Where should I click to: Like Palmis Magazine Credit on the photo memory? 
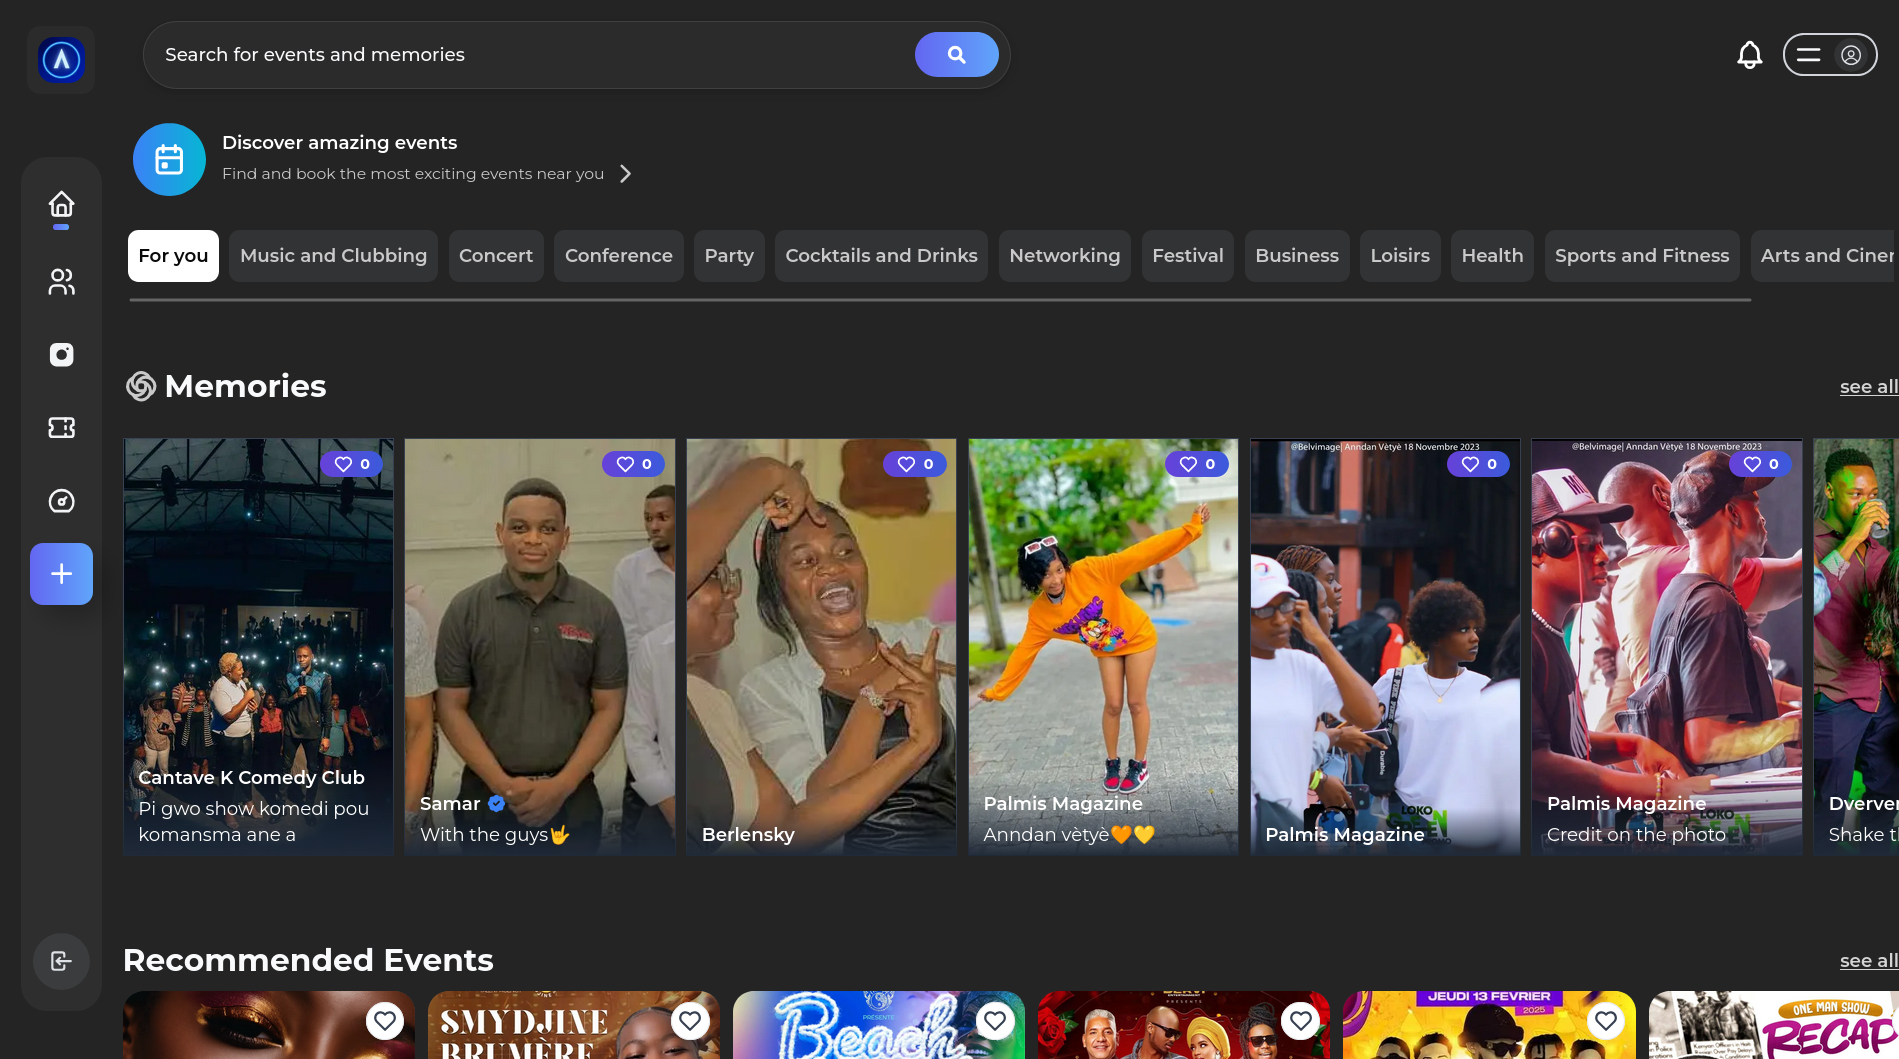(x=1761, y=464)
